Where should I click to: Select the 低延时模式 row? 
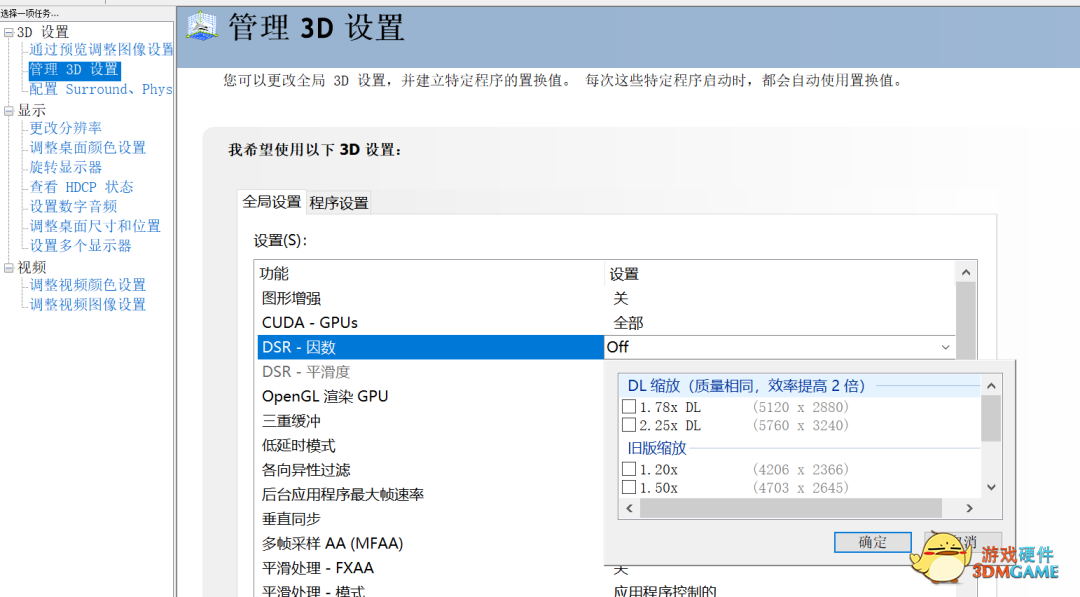tap(430, 446)
